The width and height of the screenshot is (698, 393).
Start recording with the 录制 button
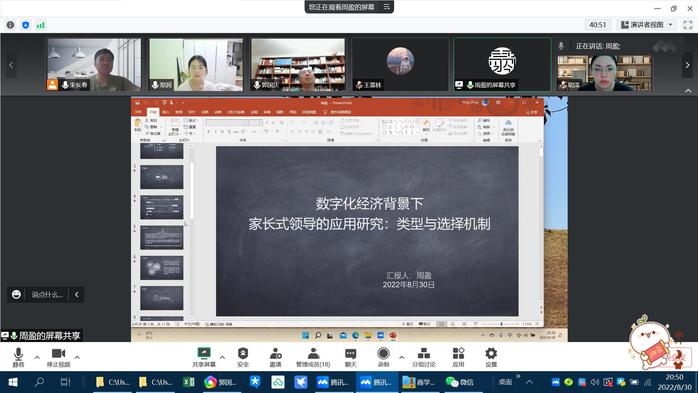pos(383,357)
